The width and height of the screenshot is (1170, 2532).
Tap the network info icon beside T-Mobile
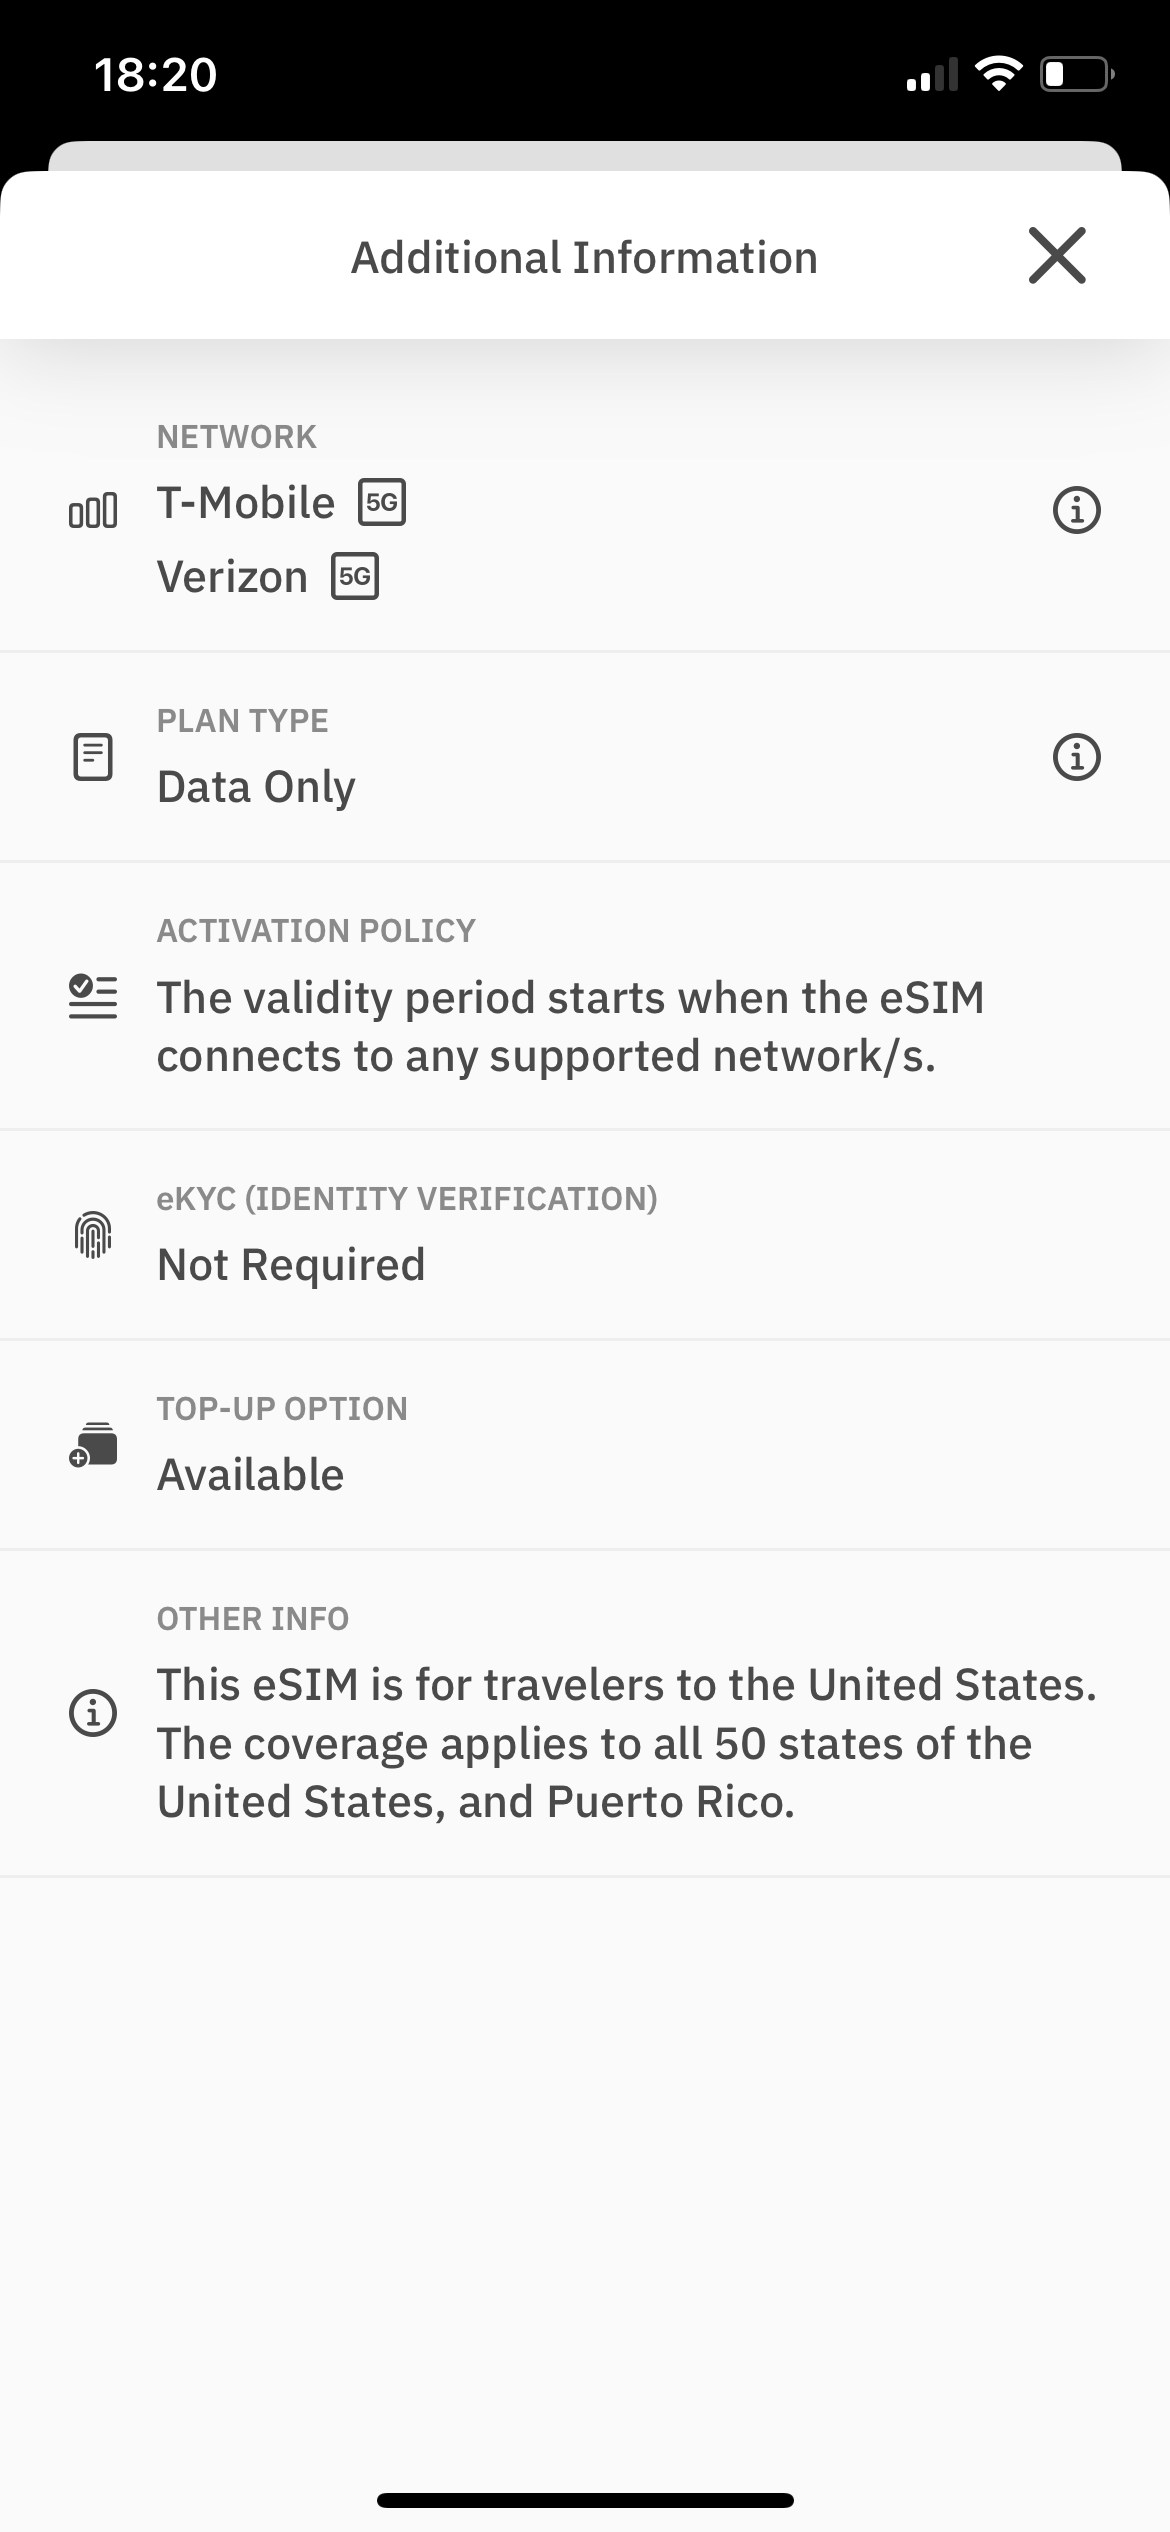coord(1076,510)
